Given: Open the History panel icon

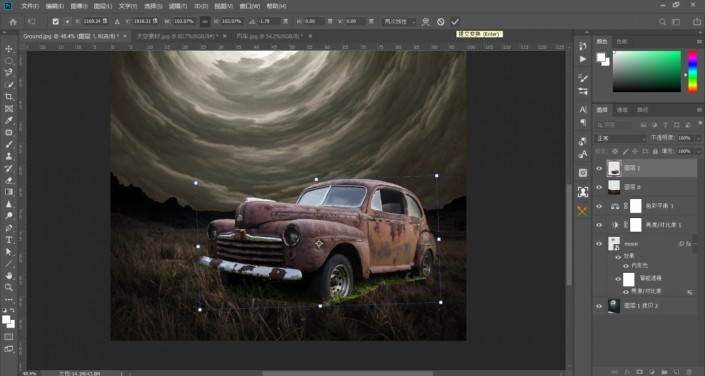Looking at the screenshot, I should click(x=583, y=46).
